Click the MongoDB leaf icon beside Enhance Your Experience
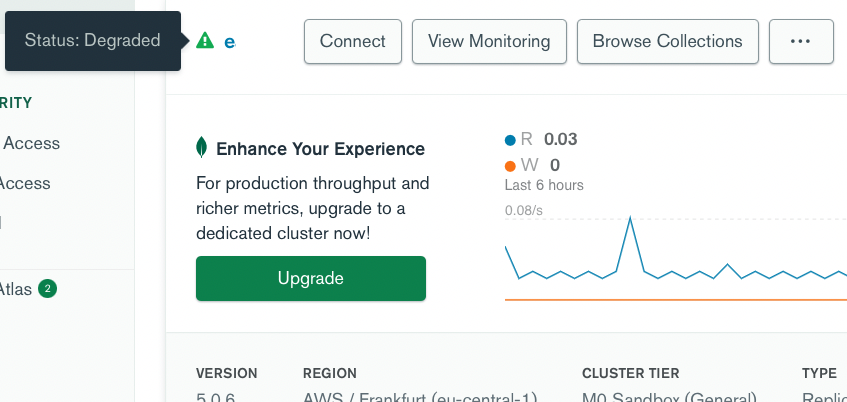Viewport: 847px width, 402px height. tap(202, 149)
